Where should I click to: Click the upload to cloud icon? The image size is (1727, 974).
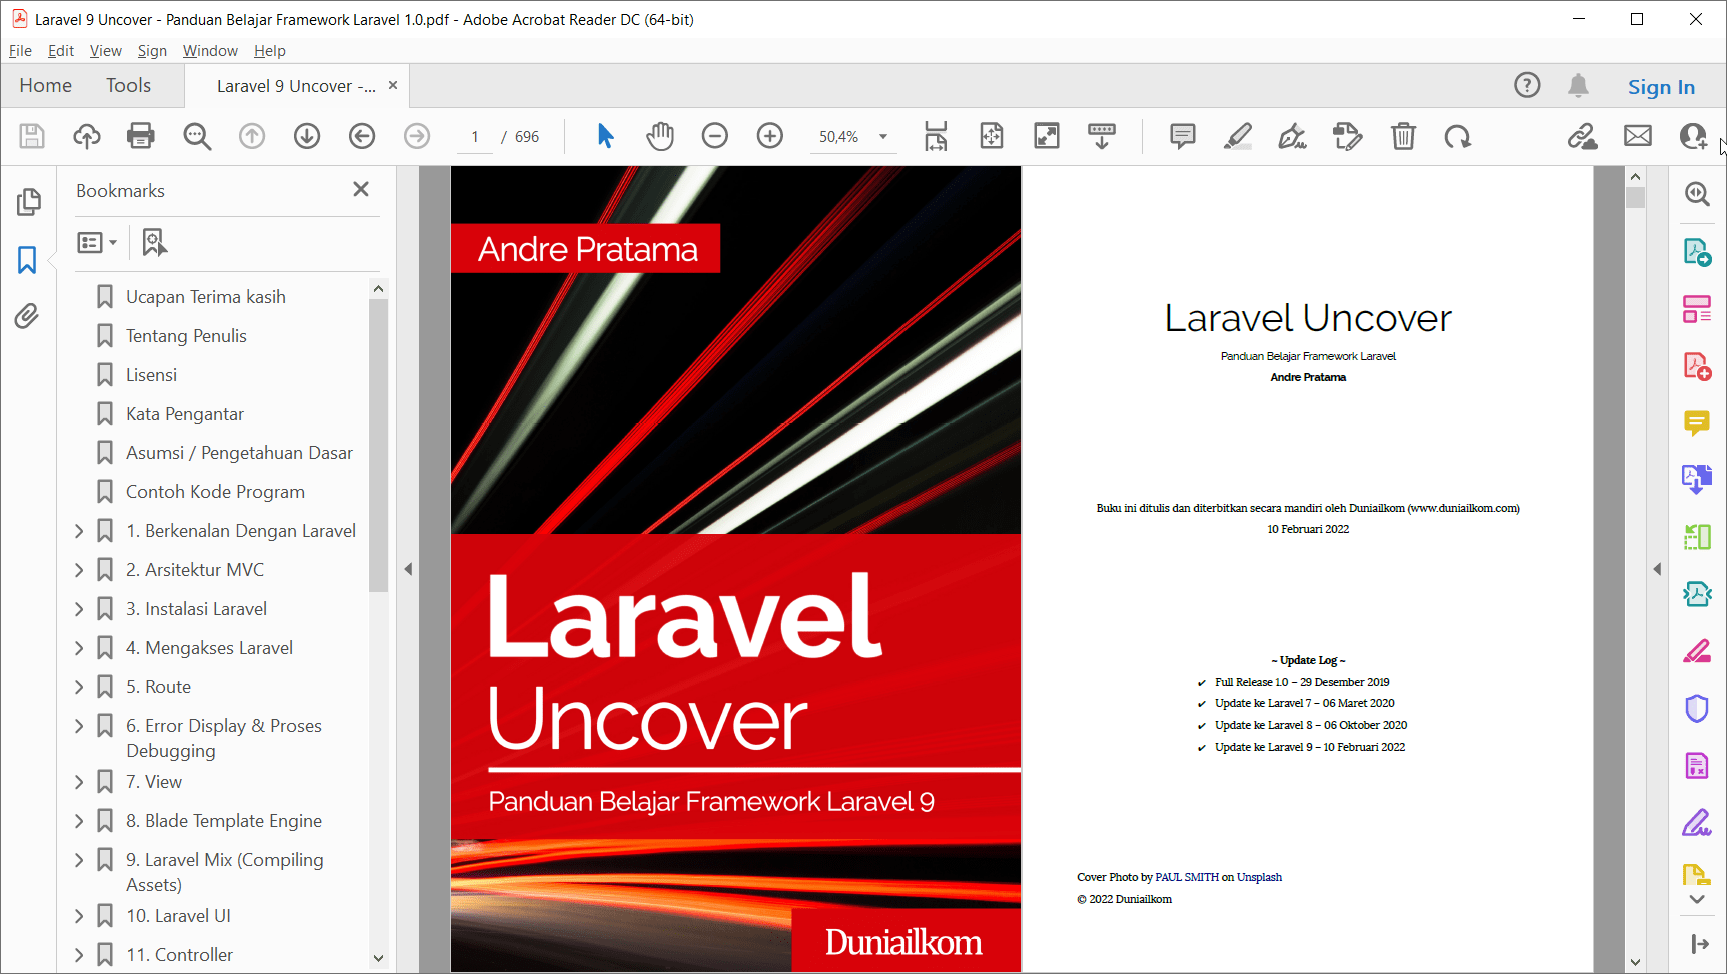tap(87, 136)
